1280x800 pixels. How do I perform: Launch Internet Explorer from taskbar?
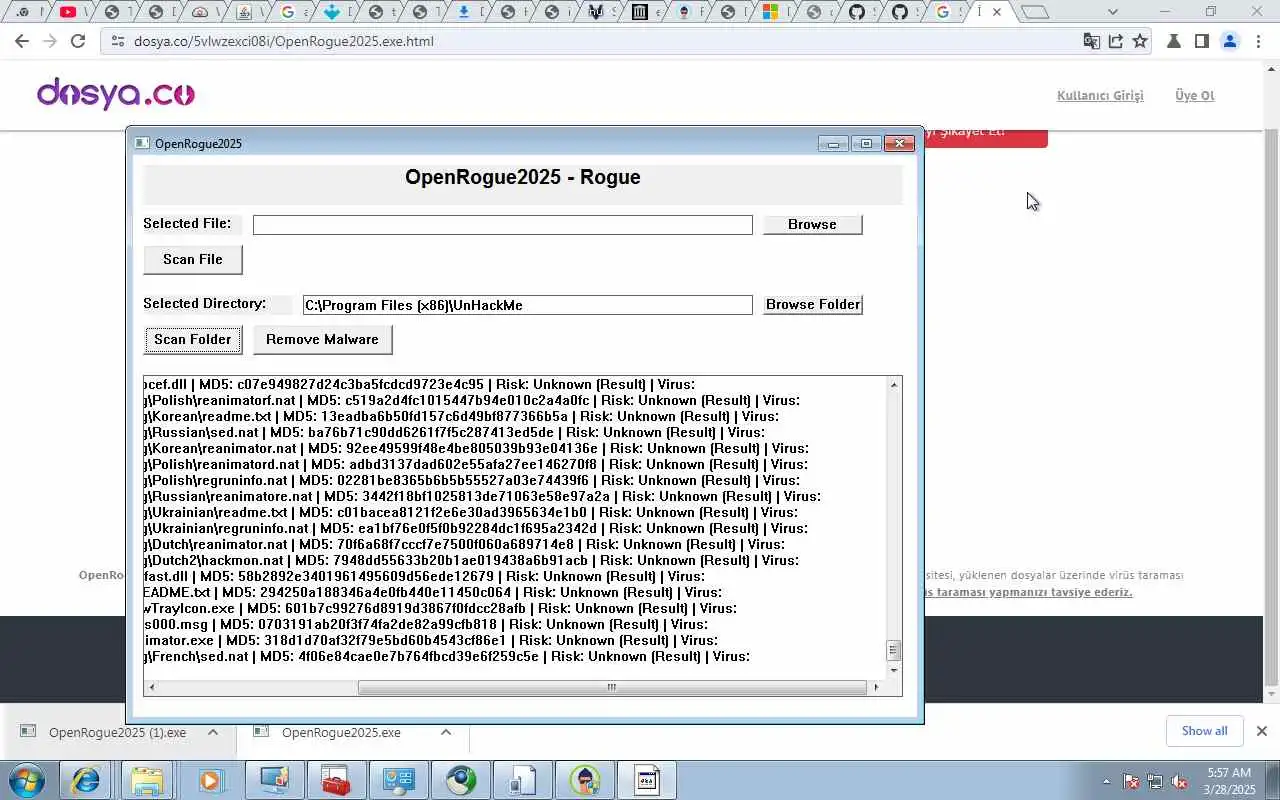click(x=85, y=780)
